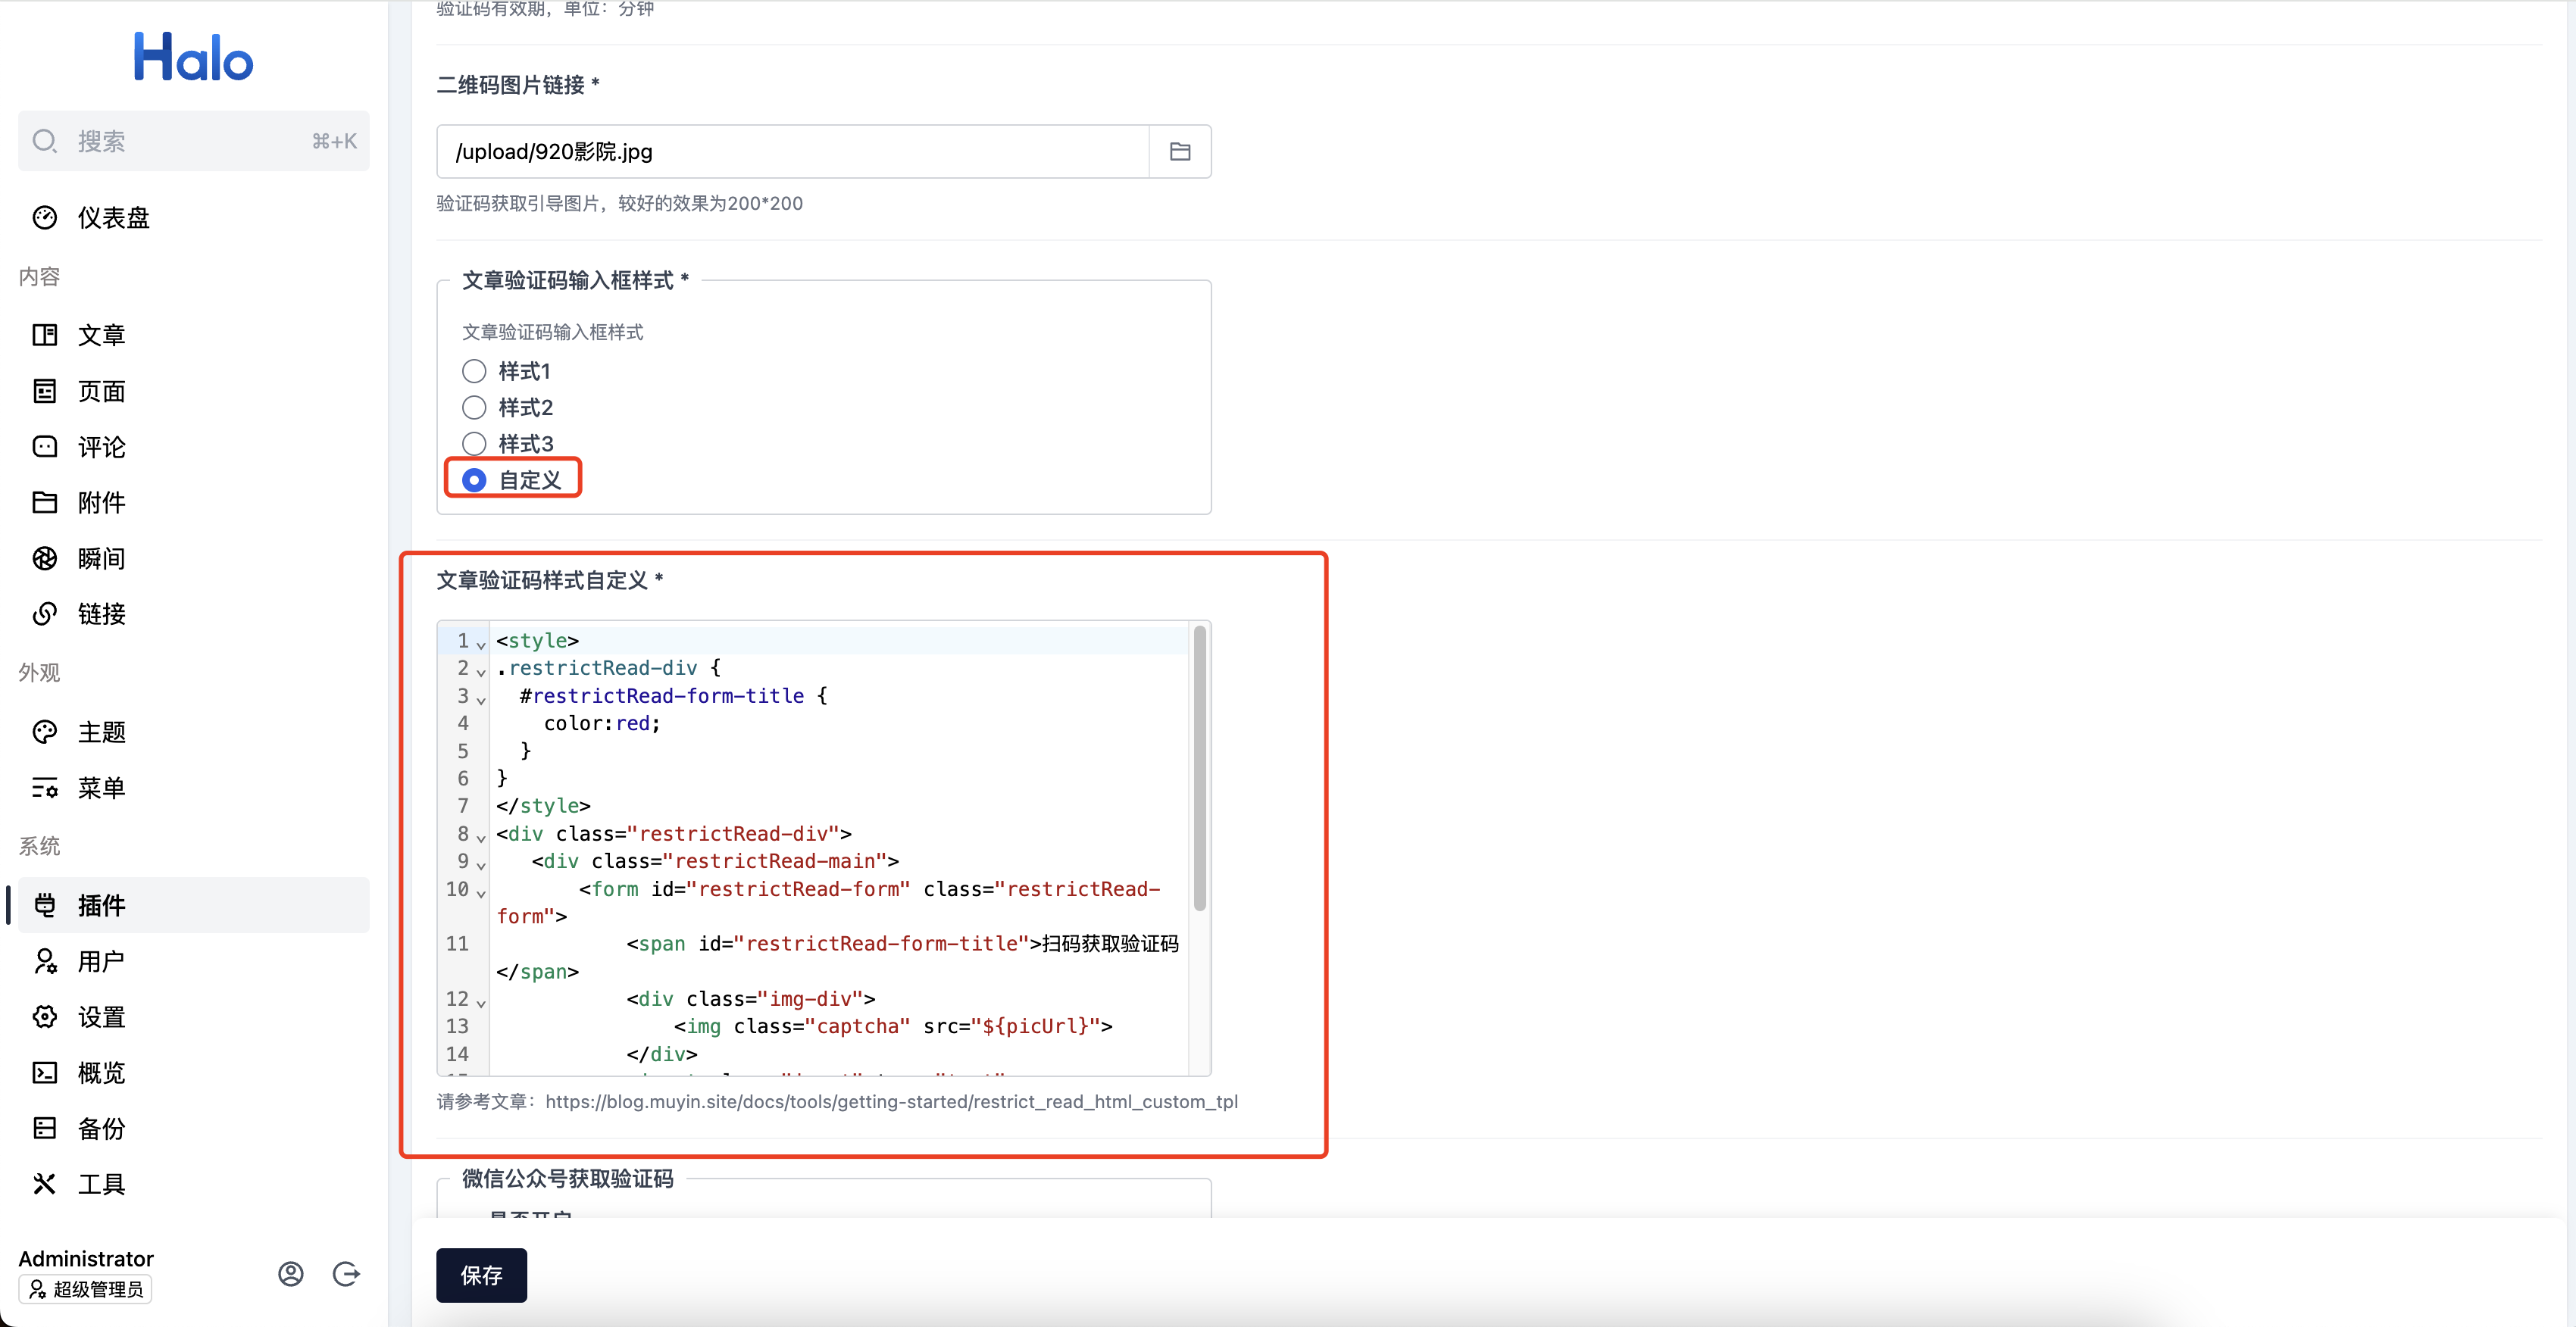This screenshot has width=2576, height=1327.
Task: Click the 页面 pages icon
Action: 45,391
